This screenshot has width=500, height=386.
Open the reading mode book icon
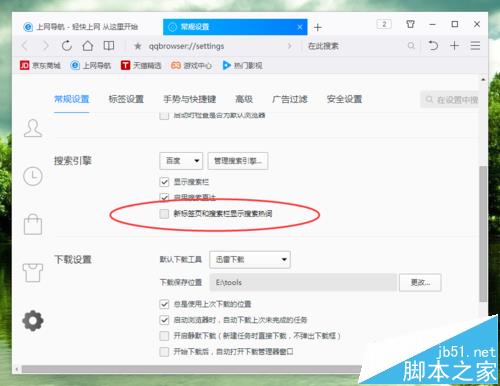coord(109,46)
